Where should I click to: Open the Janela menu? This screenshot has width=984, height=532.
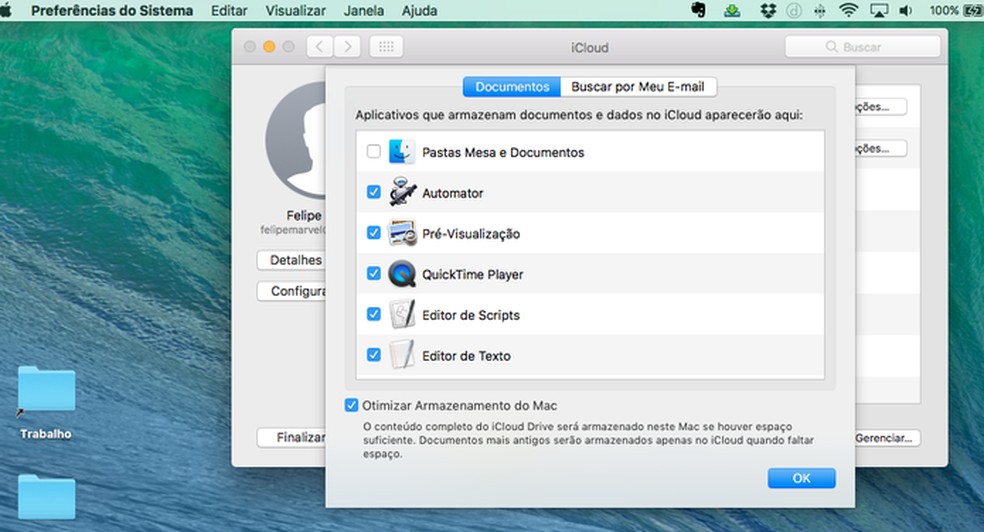pos(364,11)
